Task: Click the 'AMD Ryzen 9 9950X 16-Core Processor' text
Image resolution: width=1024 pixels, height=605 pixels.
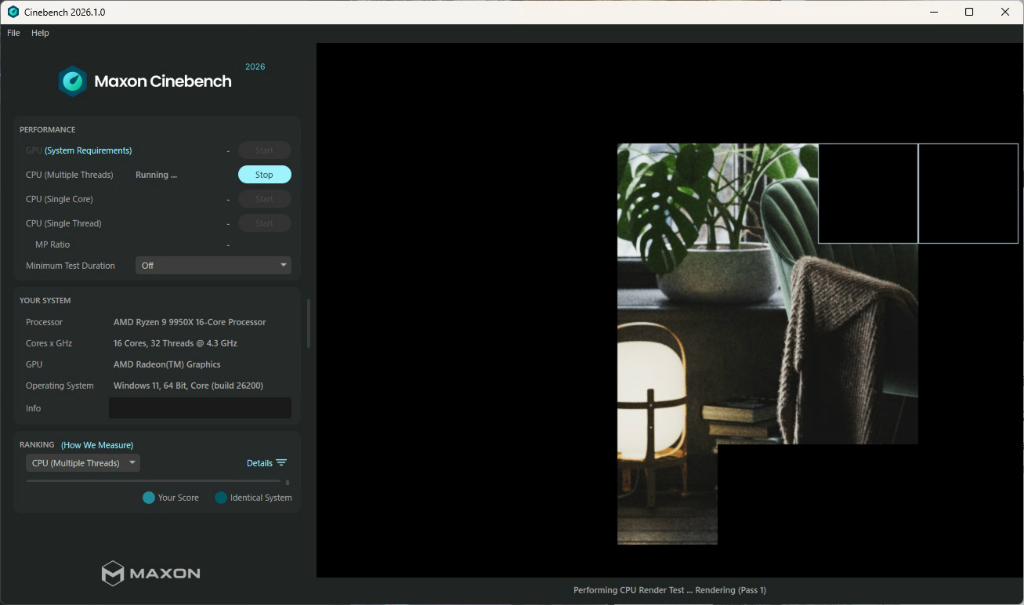Action: (x=189, y=322)
